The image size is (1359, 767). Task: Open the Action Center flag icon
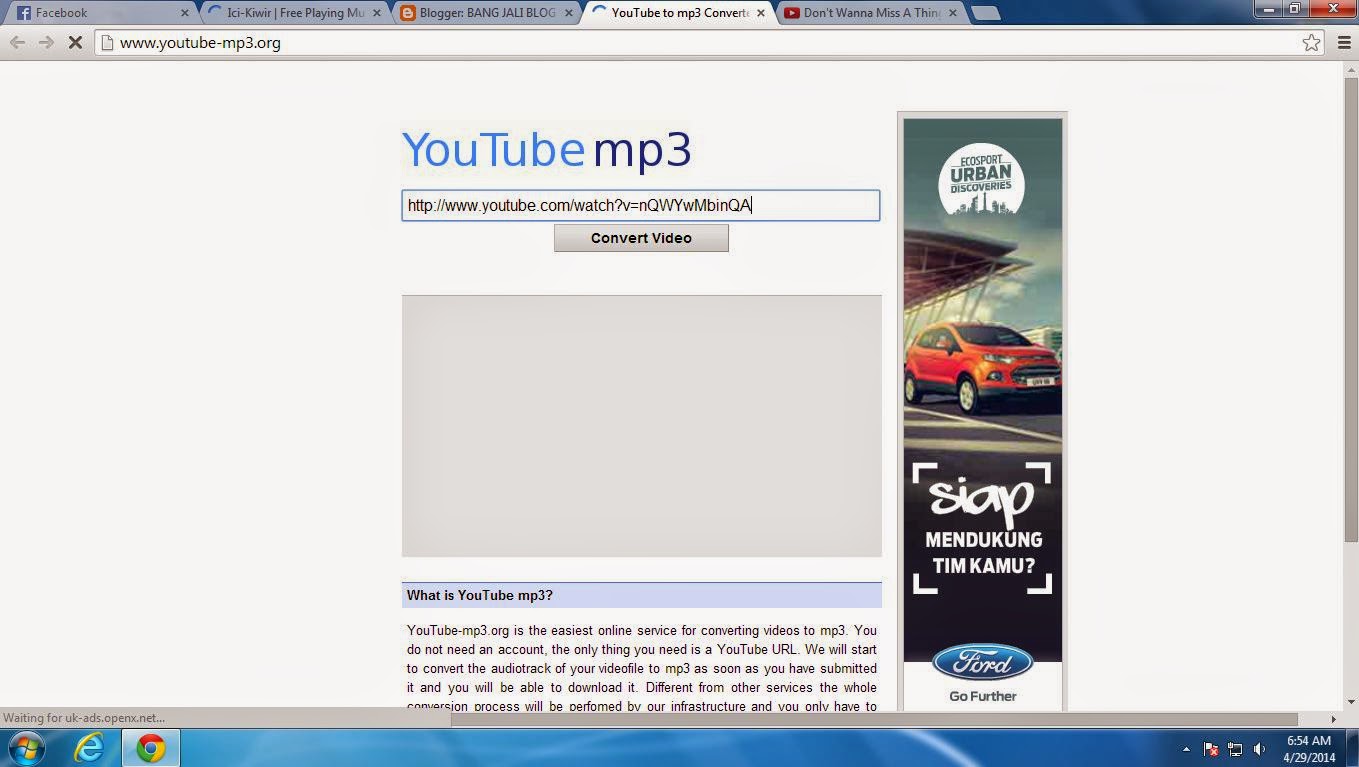[x=1211, y=749]
